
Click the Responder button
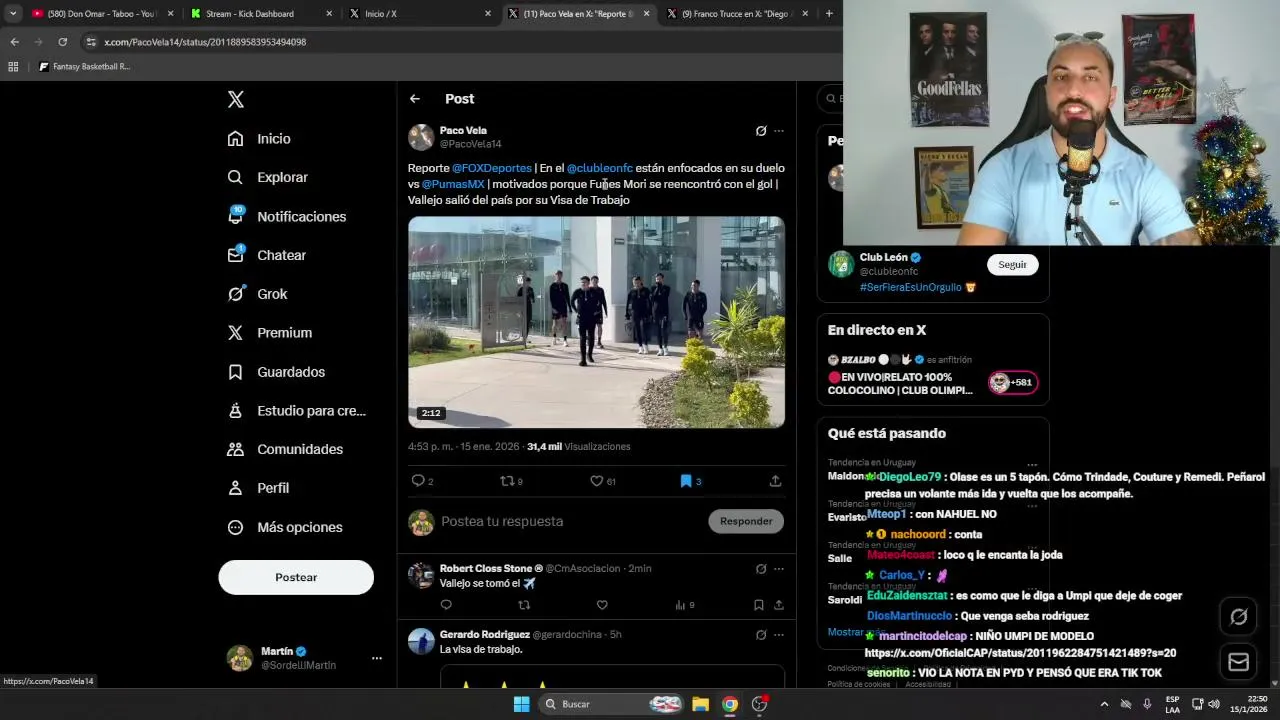pyautogui.click(x=746, y=521)
